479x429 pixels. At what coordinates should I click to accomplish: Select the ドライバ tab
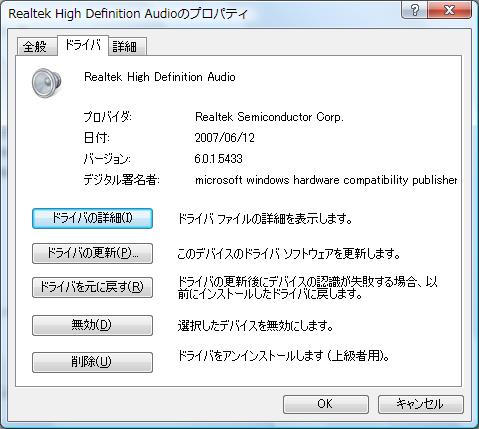pos(83,45)
